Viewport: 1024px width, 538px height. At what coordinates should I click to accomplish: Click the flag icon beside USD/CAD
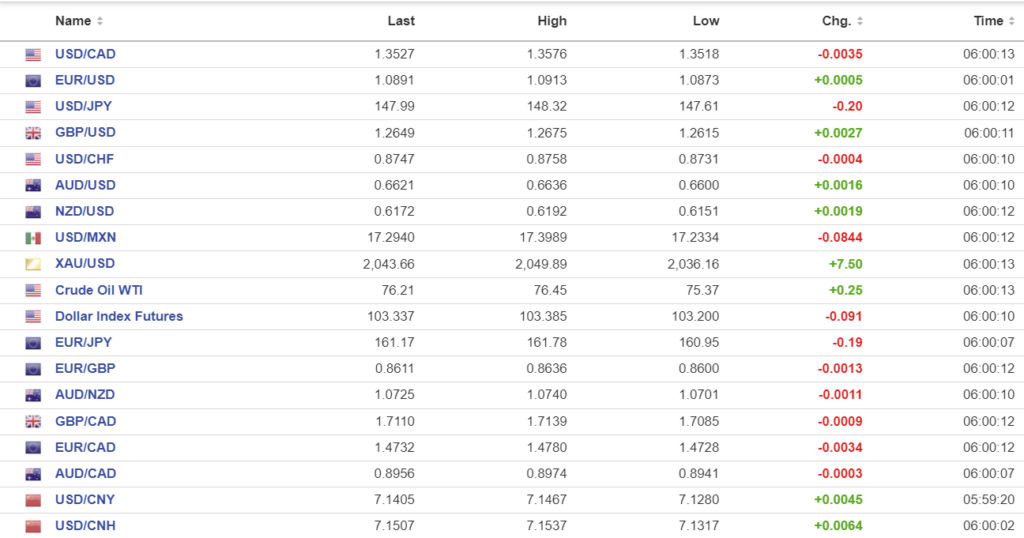pyautogui.click(x=33, y=55)
